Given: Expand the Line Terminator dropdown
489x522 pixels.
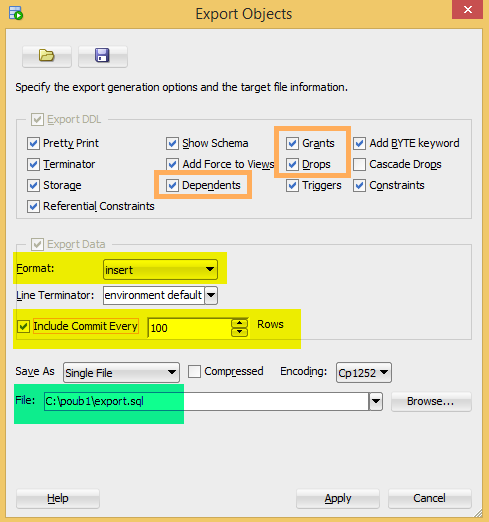Looking at the screenshot, I should tap(211, 295).
